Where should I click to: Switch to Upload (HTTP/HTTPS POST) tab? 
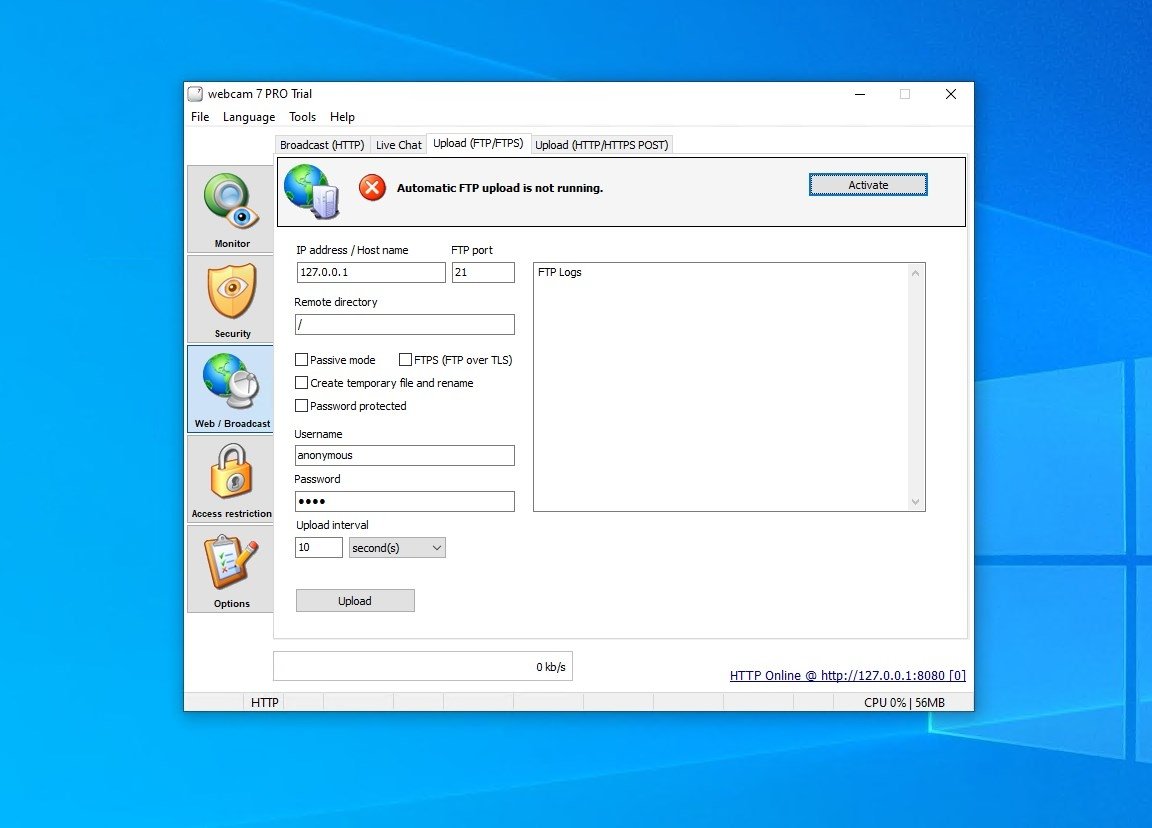pyautogui.click(x=602, y=145)
